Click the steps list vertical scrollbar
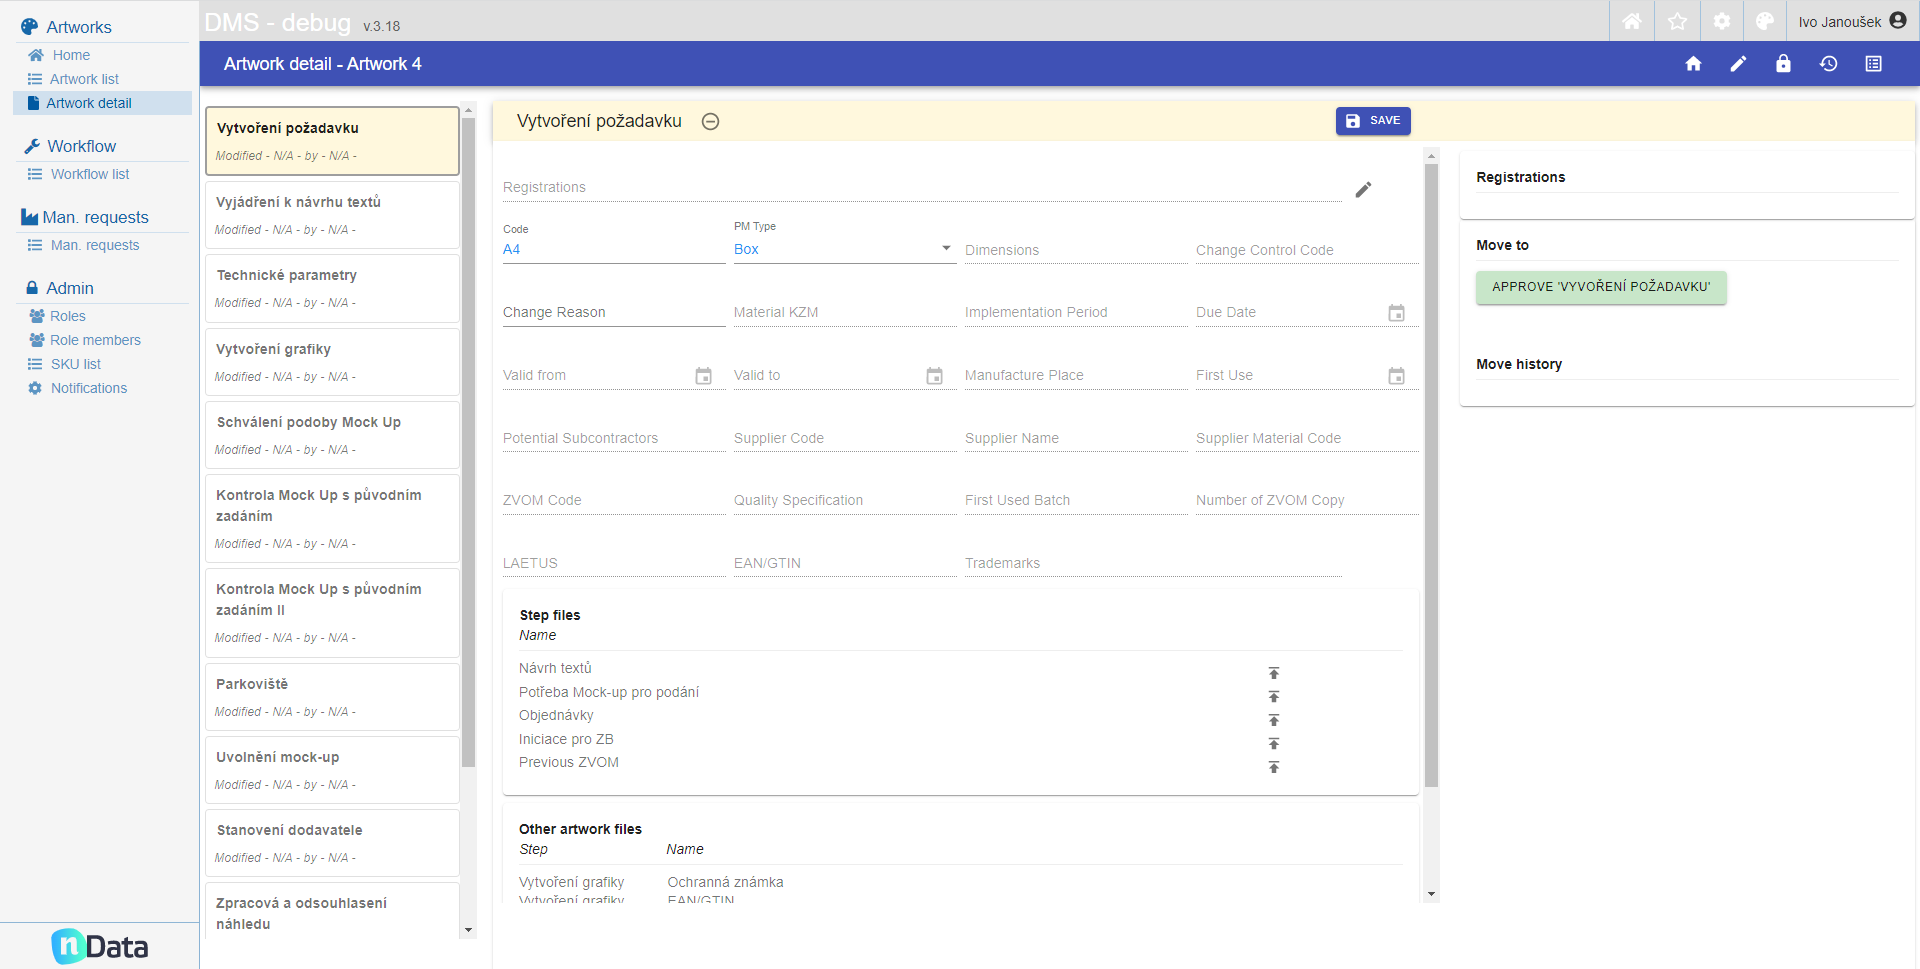 [x=468, y=440]
